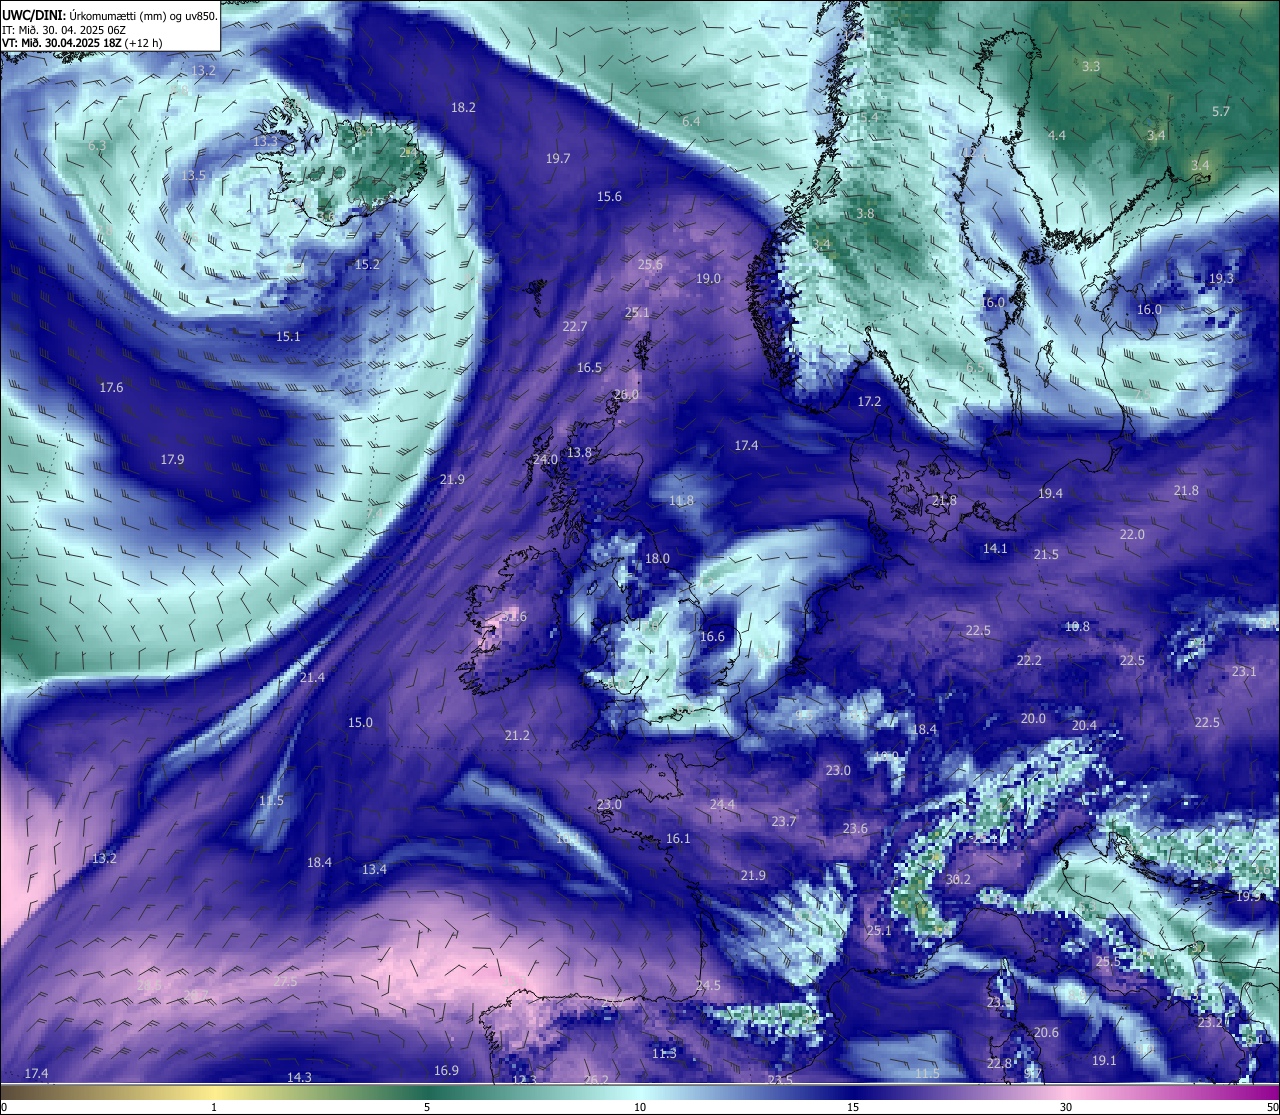Click the 13.4 value in the Bay of Biscay
The width and height of the screenshot is (1280, 1115).
coord(374,869)
